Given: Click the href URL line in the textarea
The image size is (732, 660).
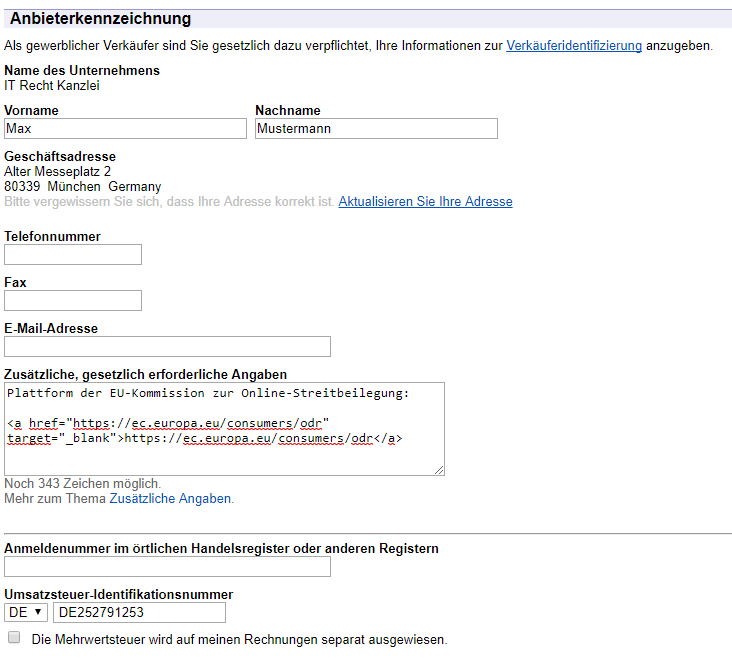Looking at the screenshot, I should pyautogui.click(x=168, y=423).
